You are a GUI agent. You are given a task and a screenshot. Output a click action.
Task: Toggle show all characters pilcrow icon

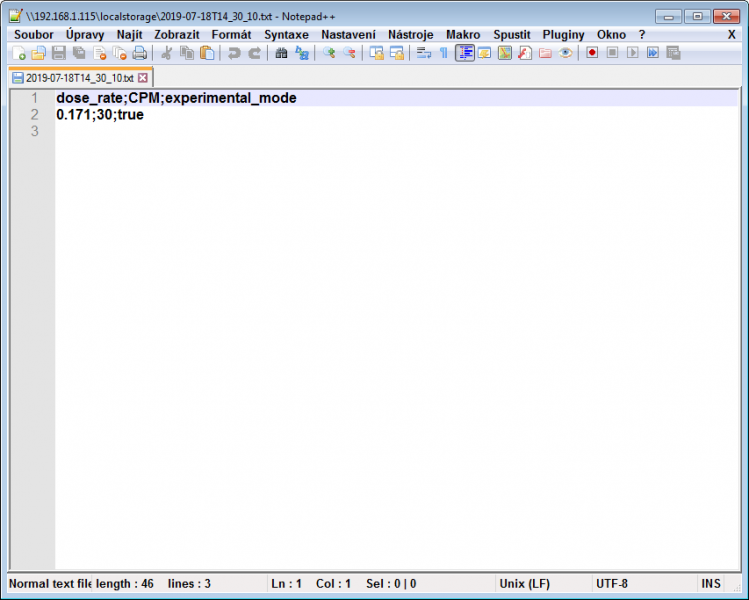point(443,53)
